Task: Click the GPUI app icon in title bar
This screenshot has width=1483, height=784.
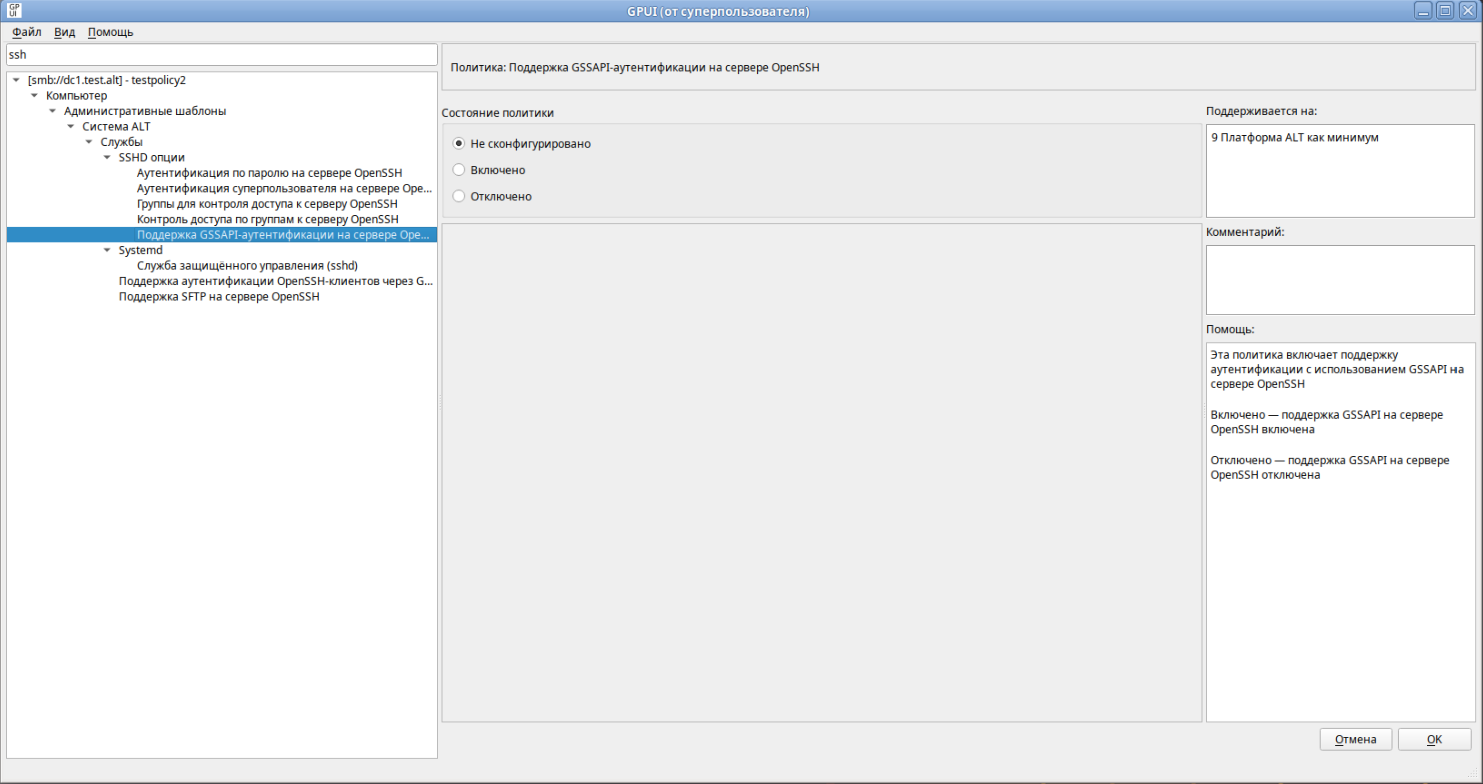Action: [14, 11]
